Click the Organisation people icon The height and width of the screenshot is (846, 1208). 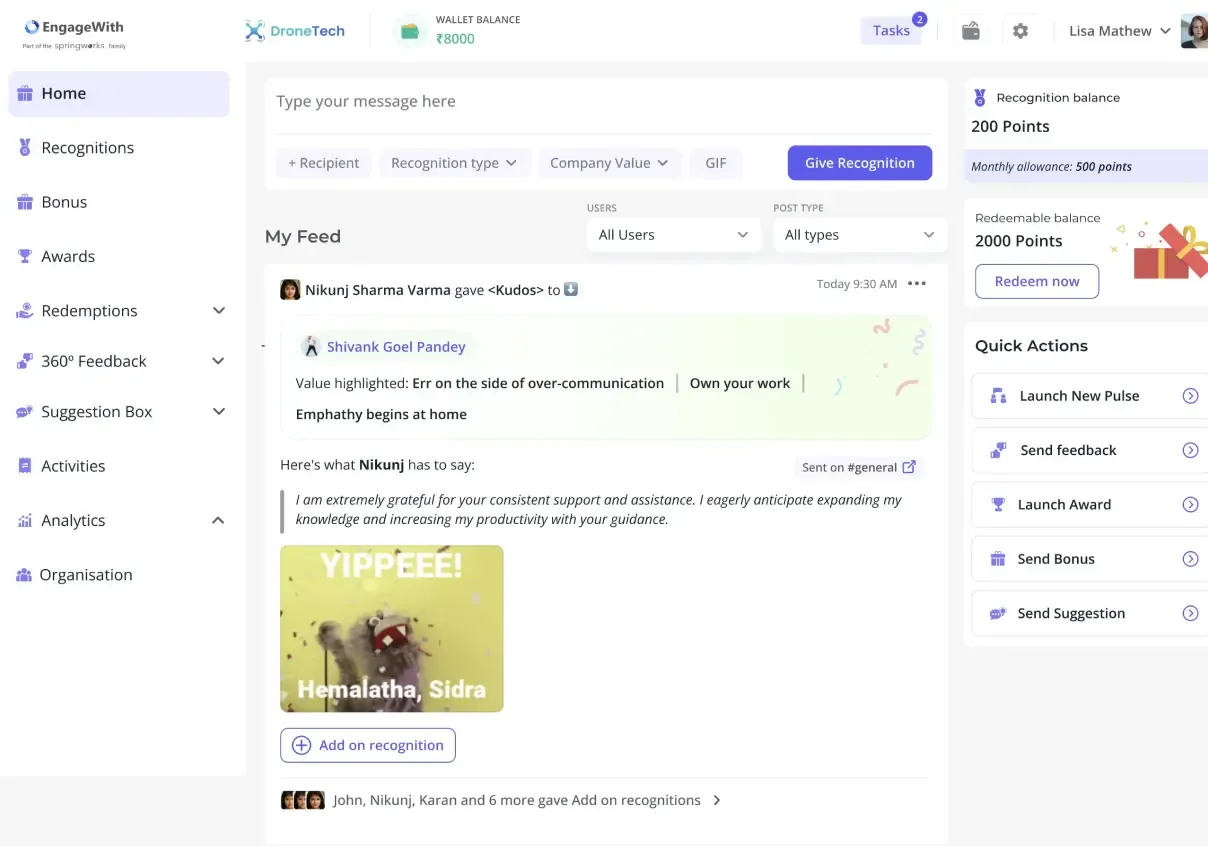(x=24, y=575)
